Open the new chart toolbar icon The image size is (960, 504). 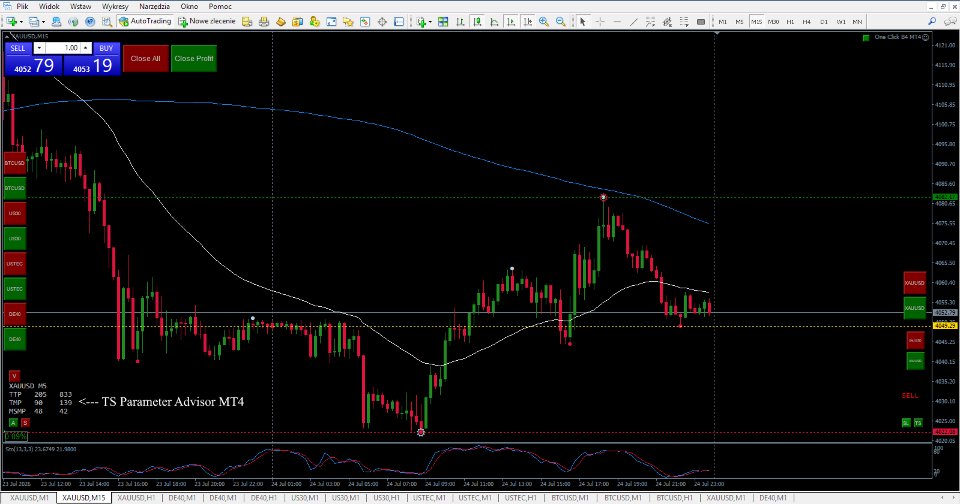[x=11, y=21]
